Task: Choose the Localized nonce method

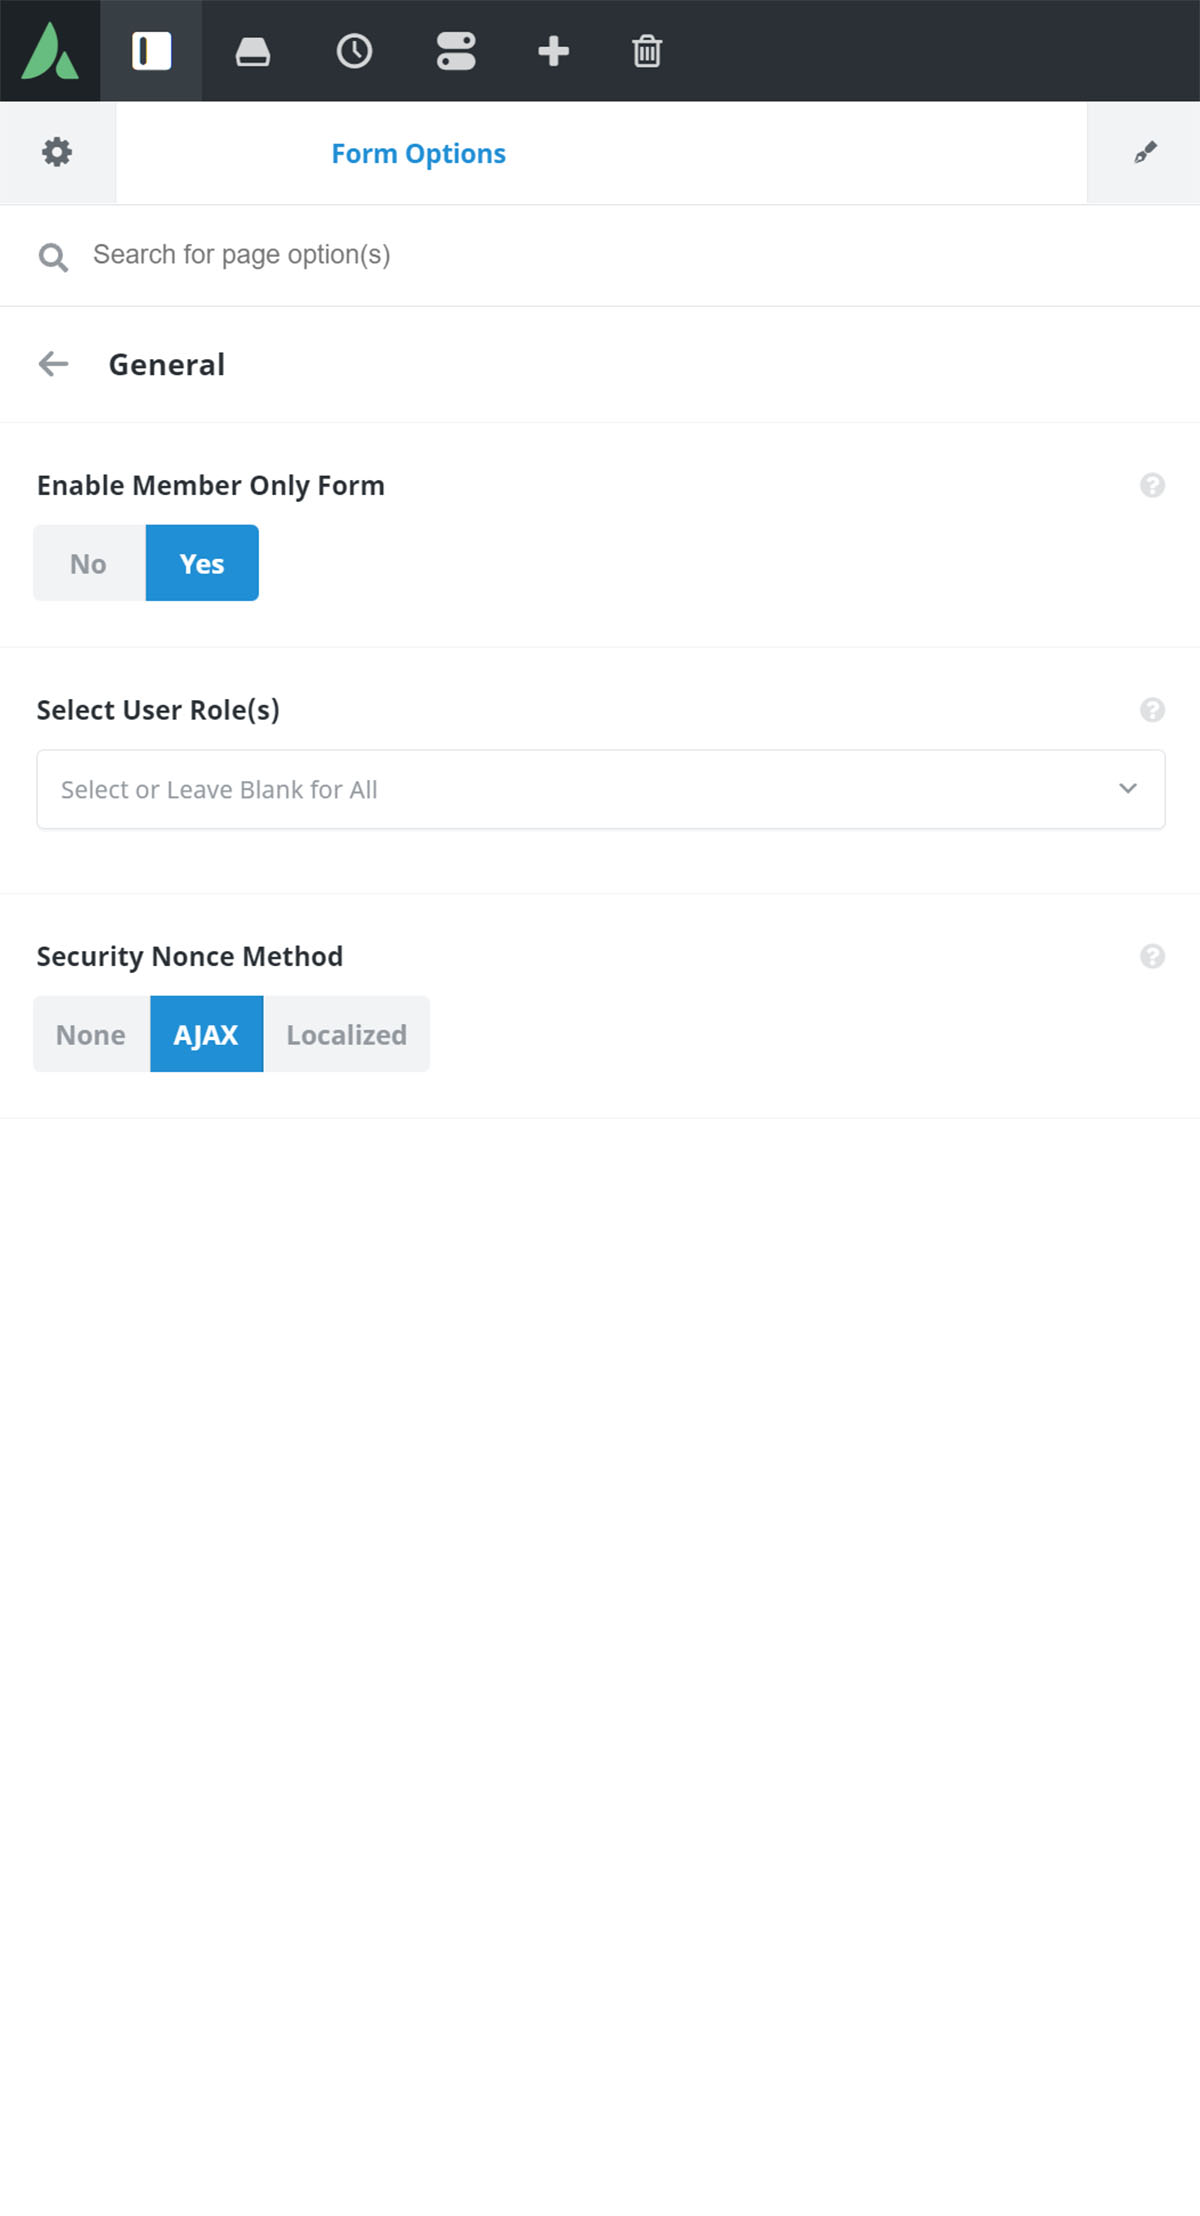Action: 346,1034
